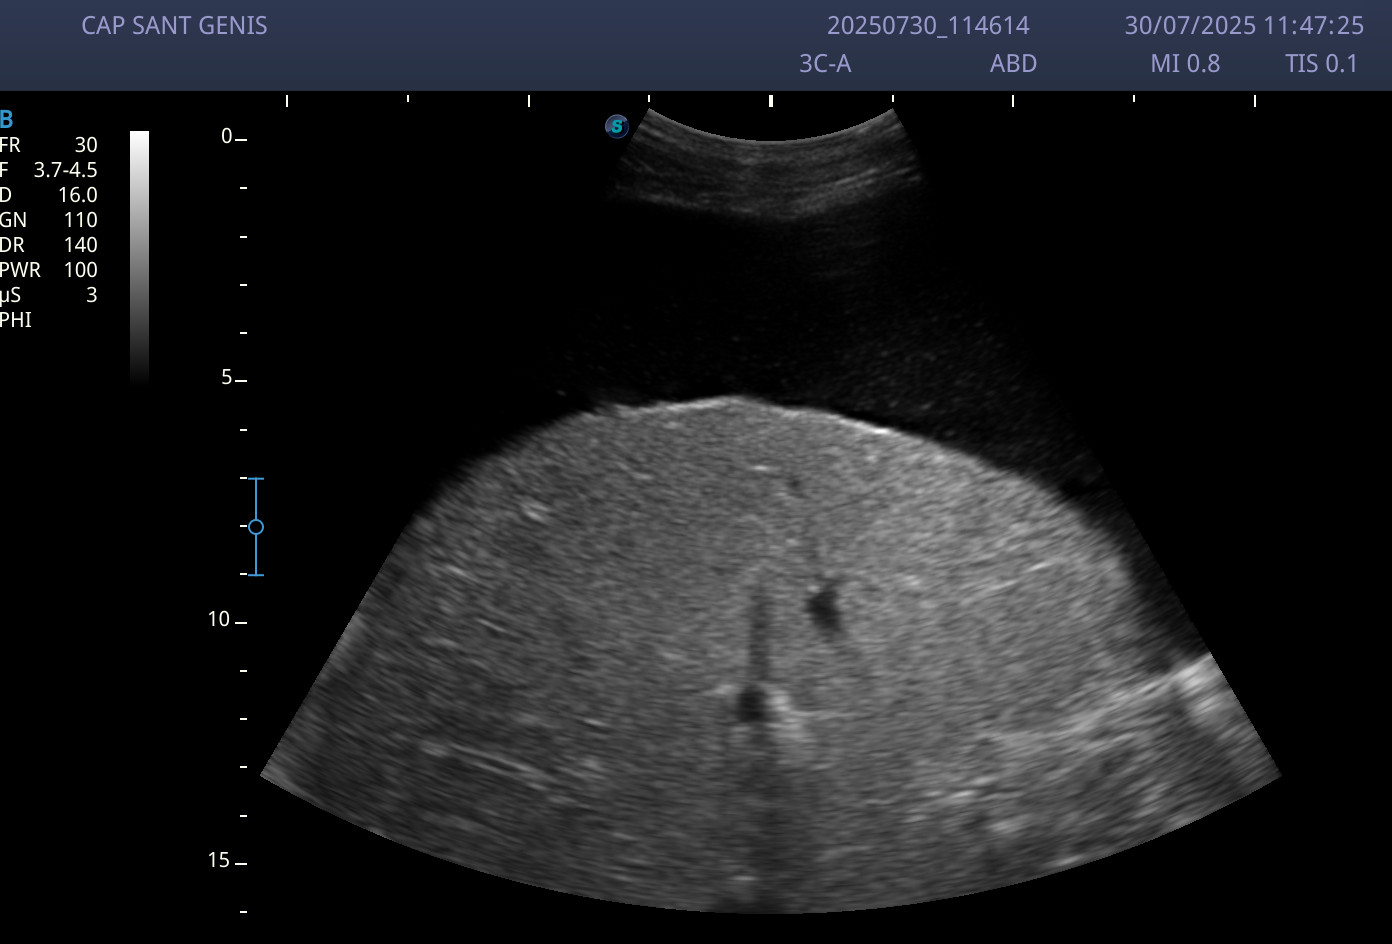Click the TIS 0.1 thermal index
This screenshot has height=944, width=1392.
(1321, 64)
